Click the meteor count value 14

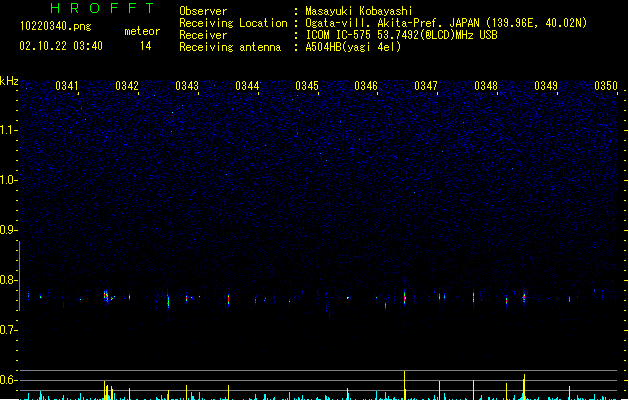click(x=146, y=46)
